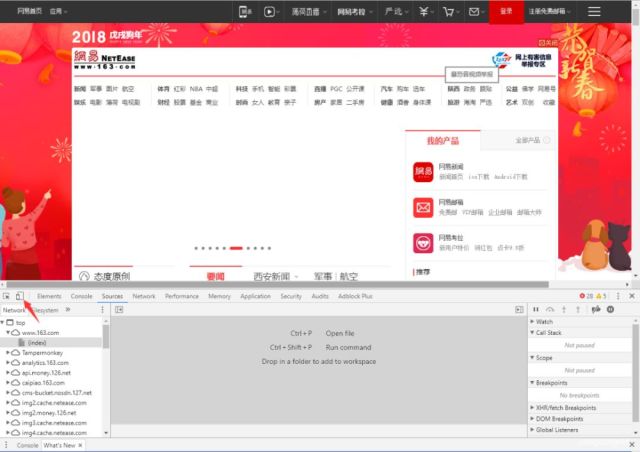
Task: Open the Application tab
Action: 256,296
